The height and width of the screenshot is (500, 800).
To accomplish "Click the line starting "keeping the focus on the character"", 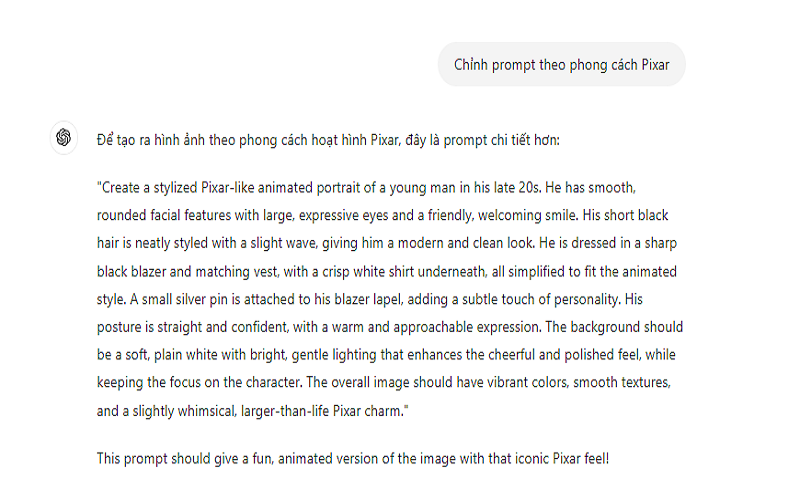I will (x=390, y=382).
